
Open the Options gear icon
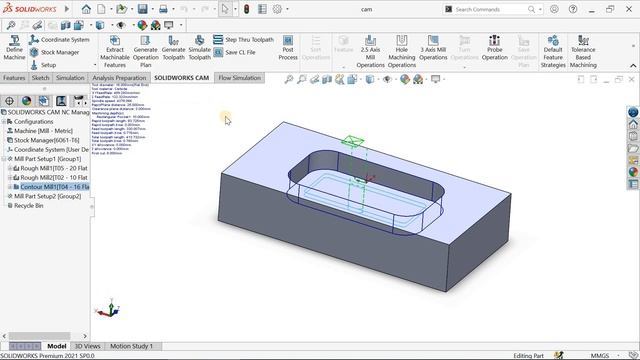[x=277, y=9]
